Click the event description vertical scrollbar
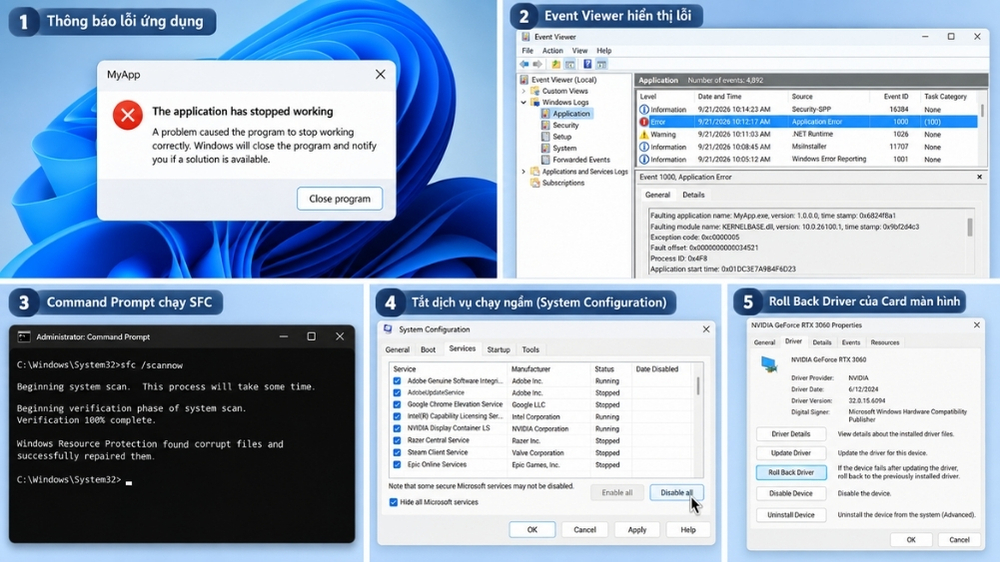 coord(969,242)
